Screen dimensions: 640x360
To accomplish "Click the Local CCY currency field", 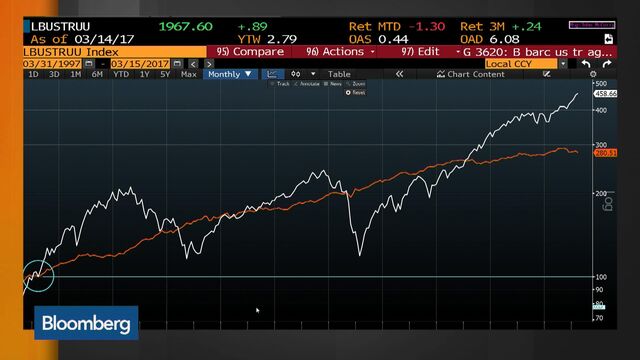I will 521,64.
